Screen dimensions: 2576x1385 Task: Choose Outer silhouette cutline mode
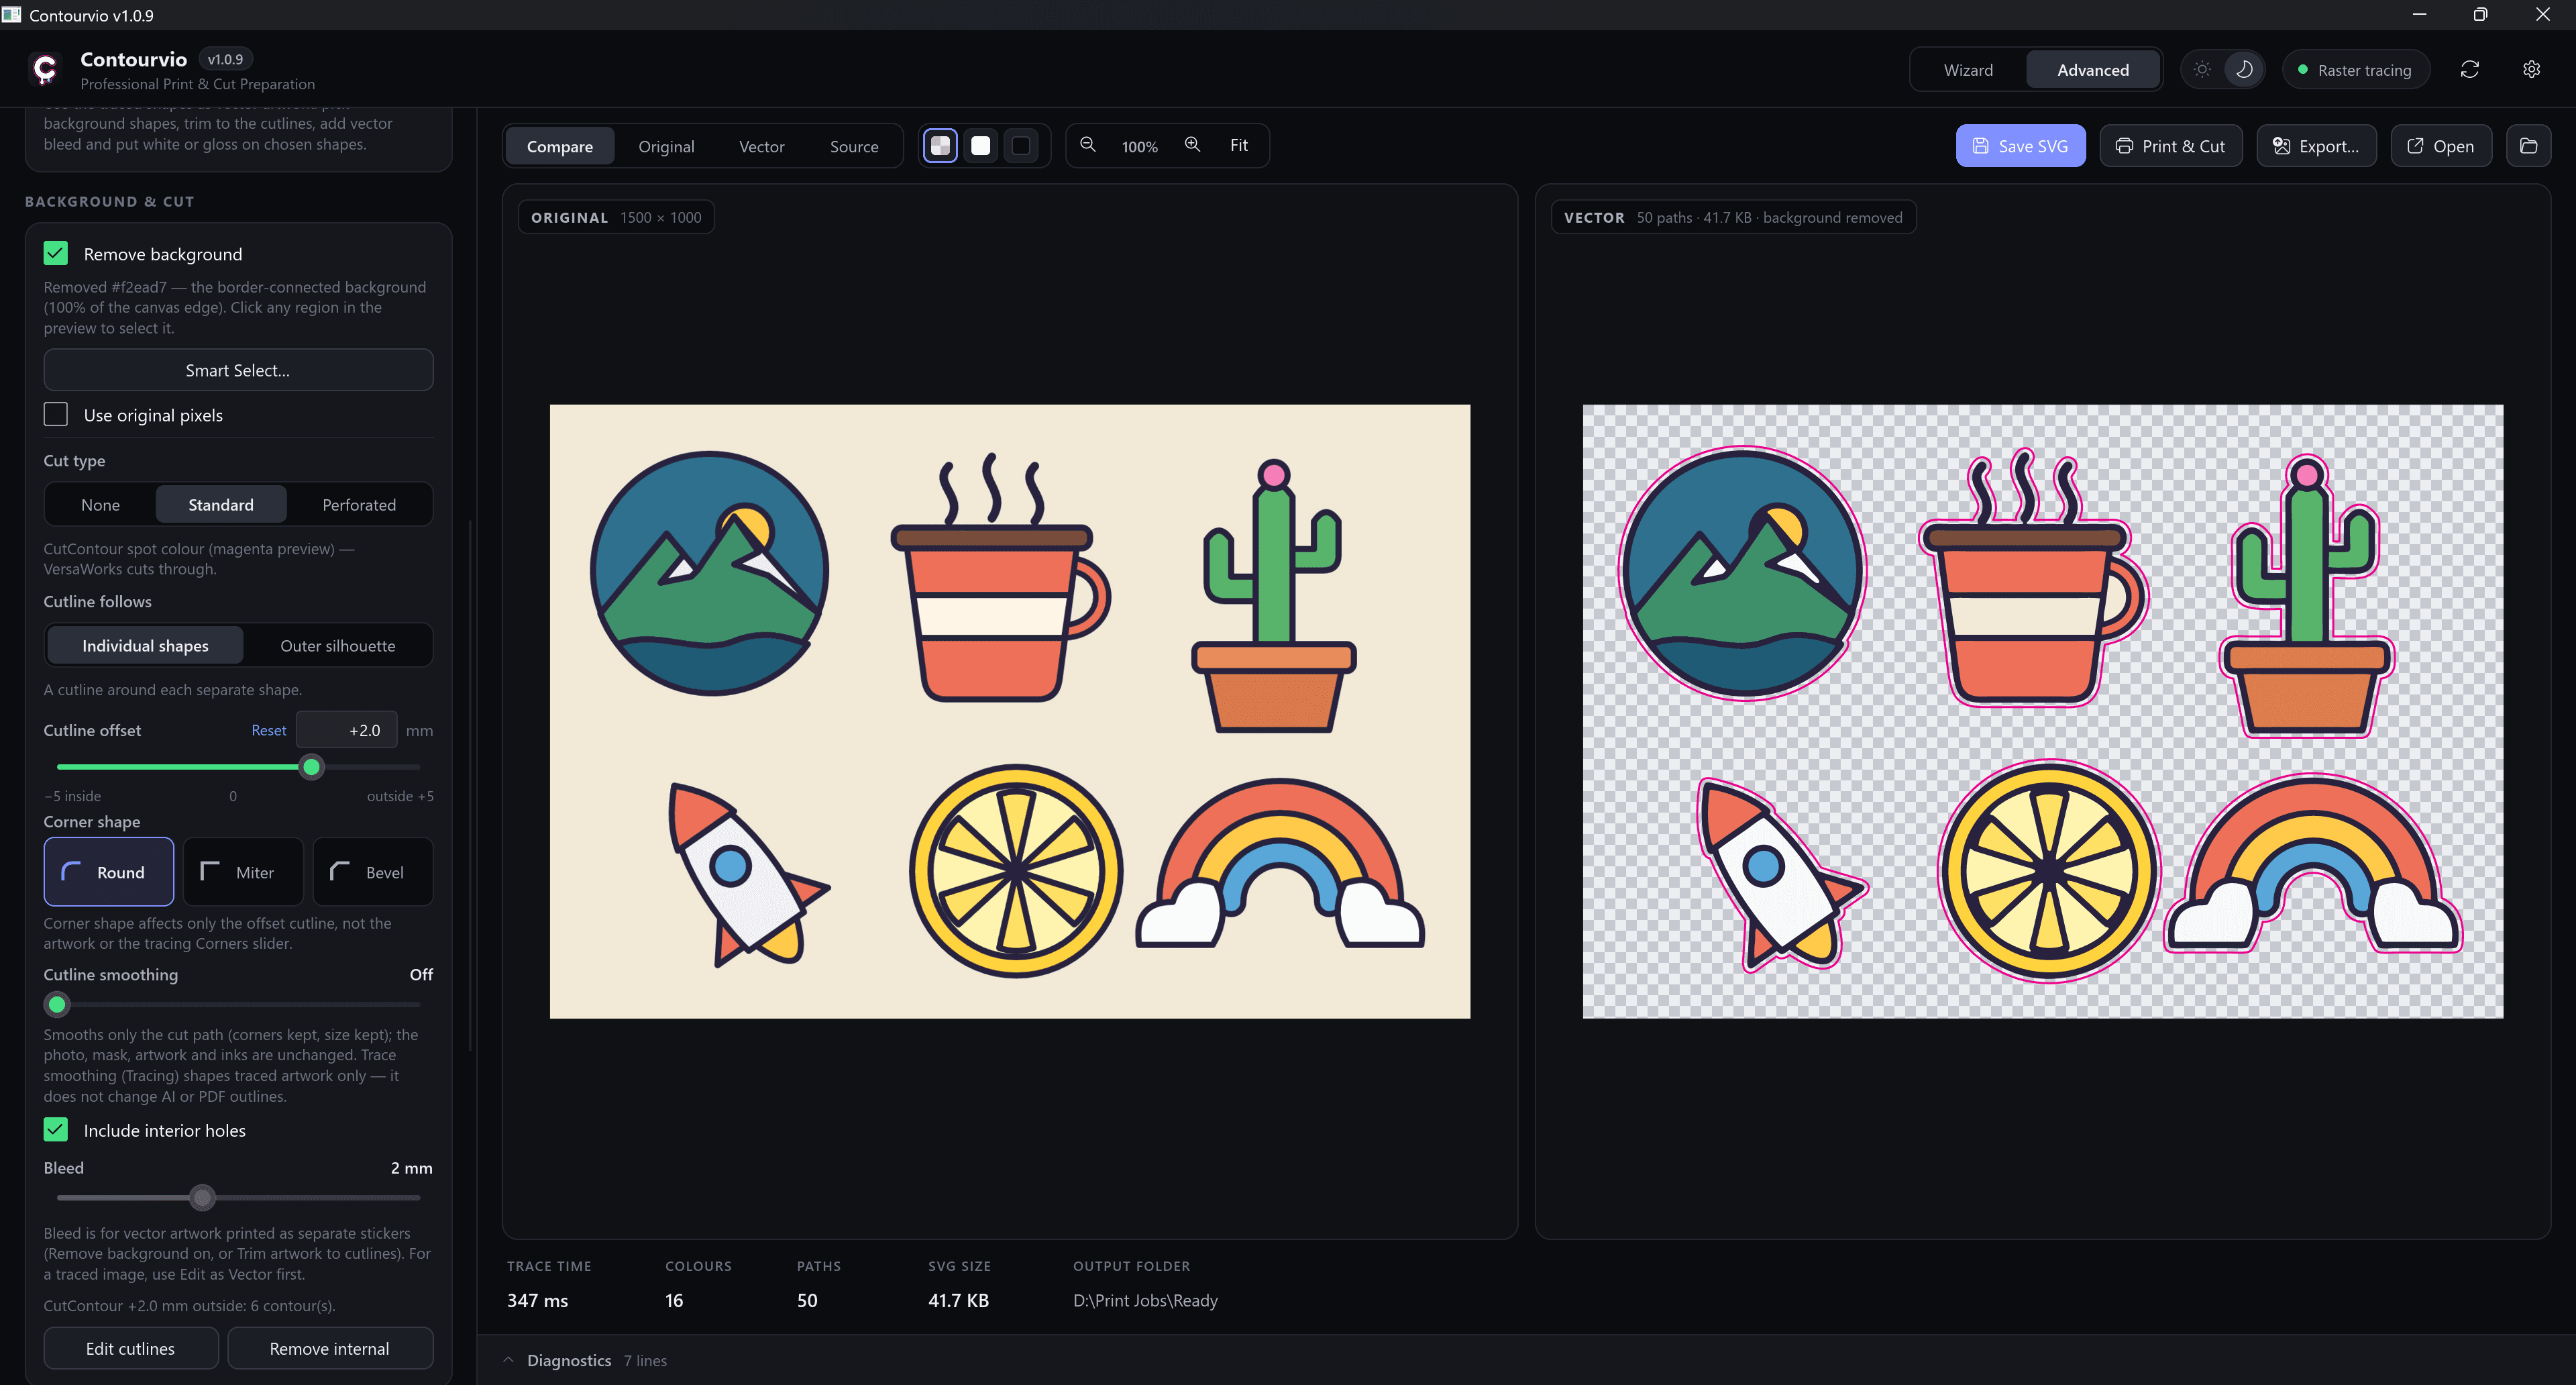click(338, 646)
